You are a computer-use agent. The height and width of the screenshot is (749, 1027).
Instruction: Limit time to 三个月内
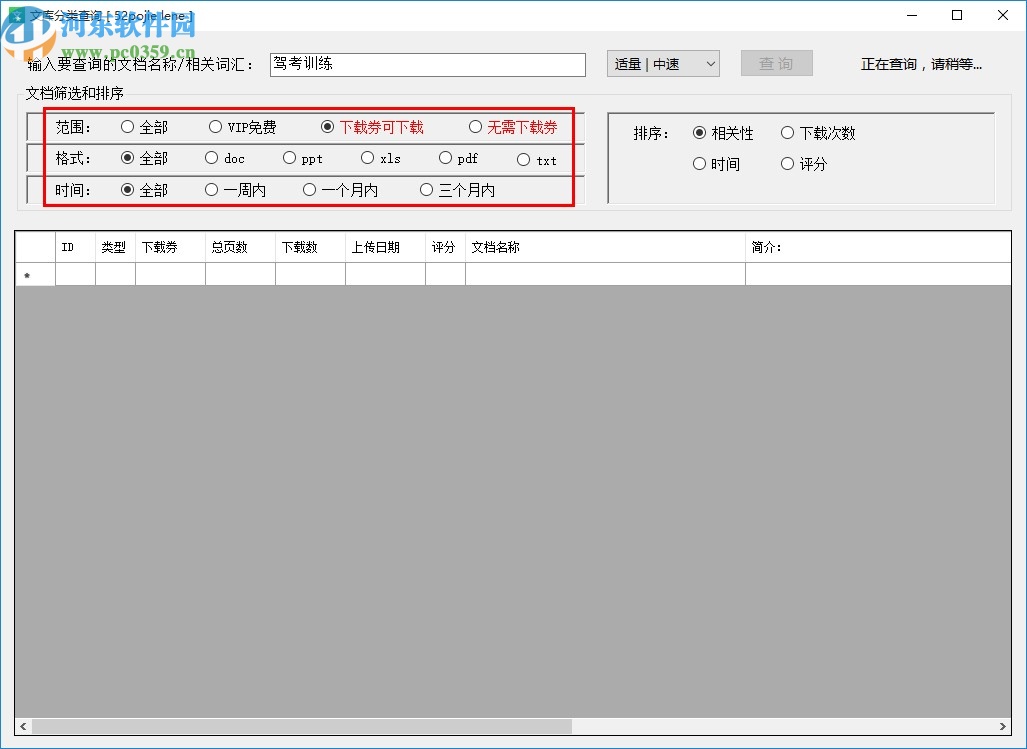tap(457, 190)
